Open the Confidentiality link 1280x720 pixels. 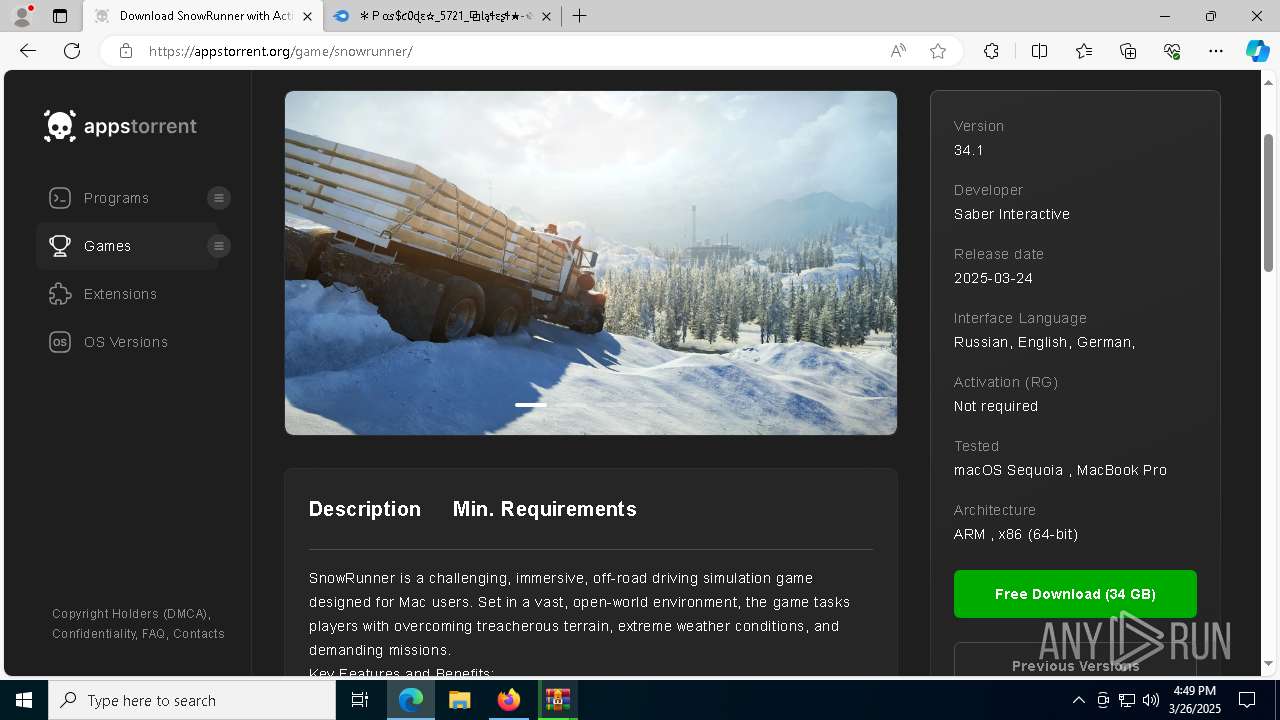click(x=94, y=634)
